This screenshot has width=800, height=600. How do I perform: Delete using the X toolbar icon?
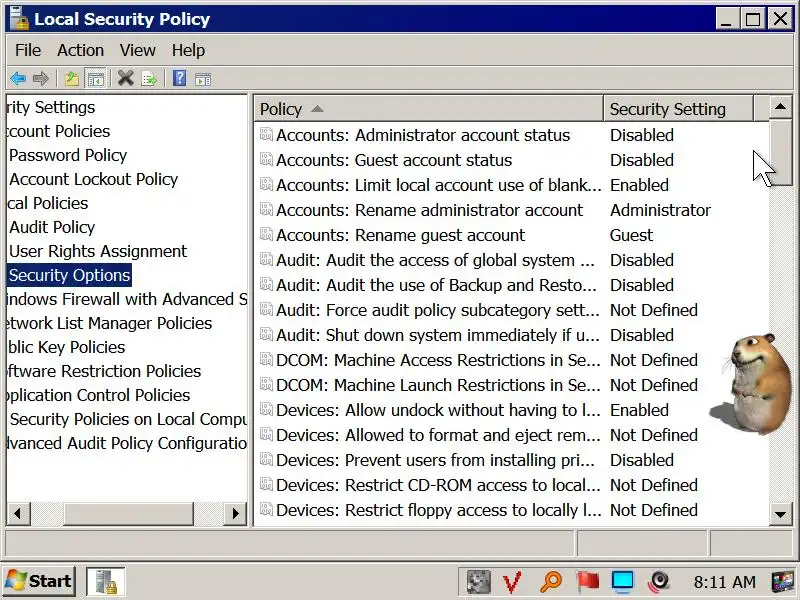point(126,79)
